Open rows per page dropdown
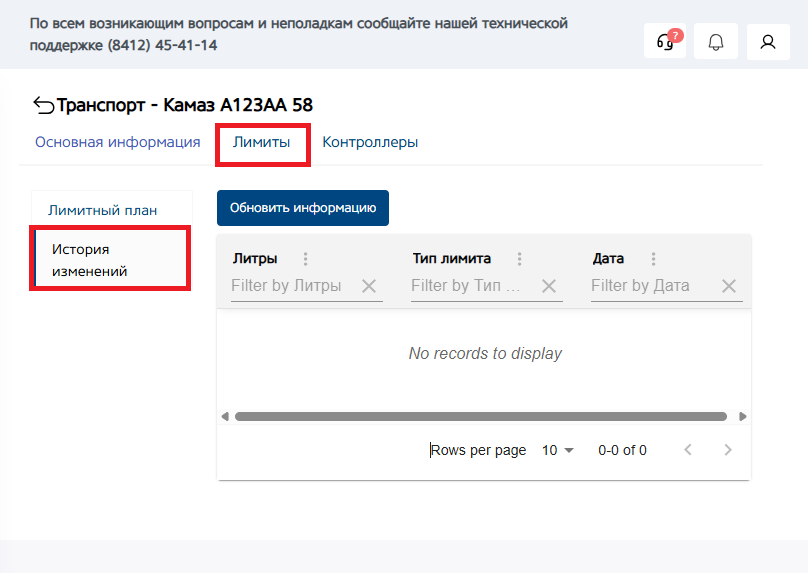The height and width of the screenshot is (573, 808). pyautogui.click(x=558, y=450)
